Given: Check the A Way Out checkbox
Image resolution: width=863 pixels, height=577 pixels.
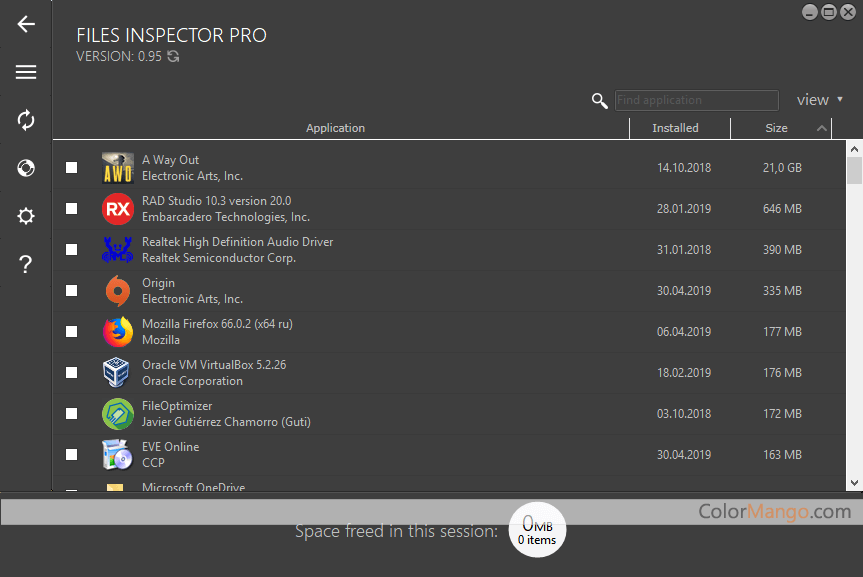Looking at the screenshot, I should [71, 168].
